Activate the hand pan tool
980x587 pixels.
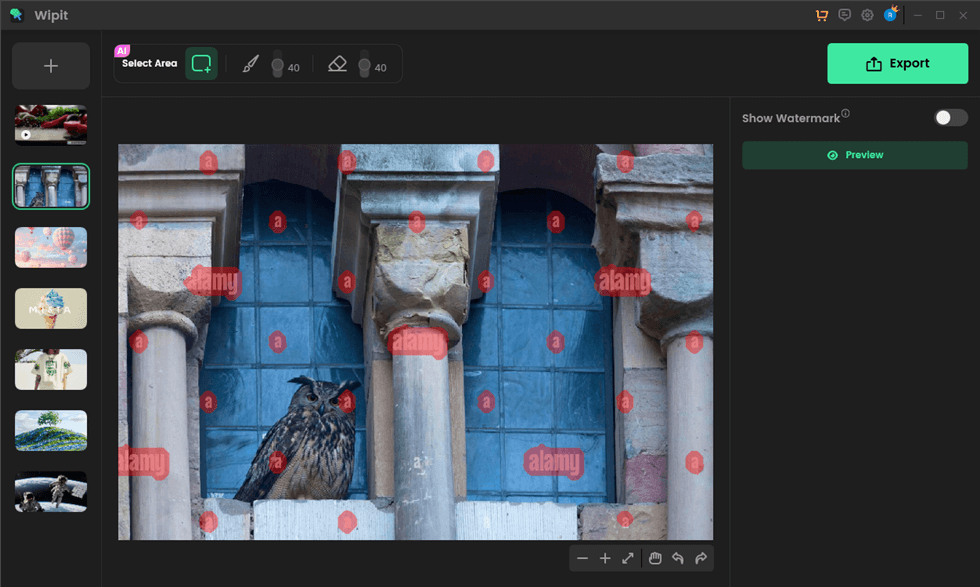(x=655, y=558)
